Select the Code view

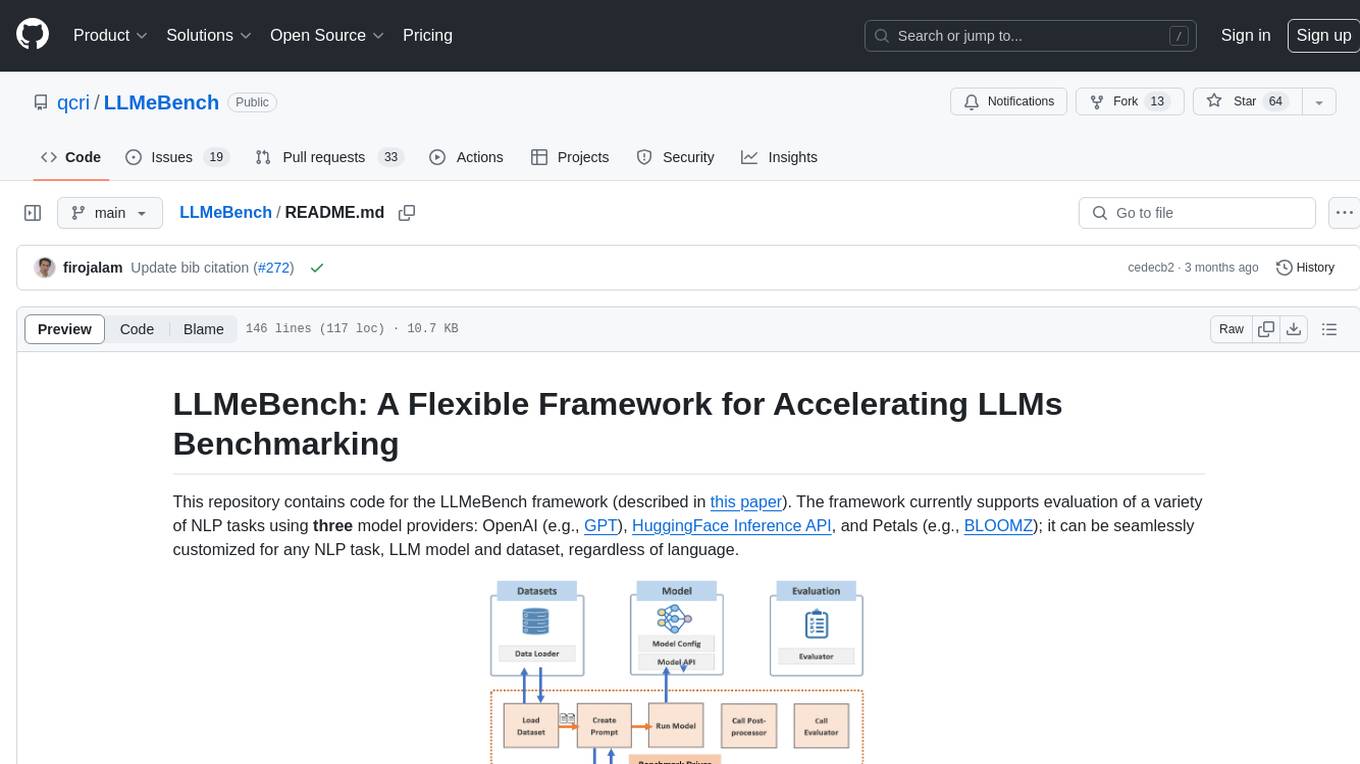pyautogui.click(x=137, y=329)
